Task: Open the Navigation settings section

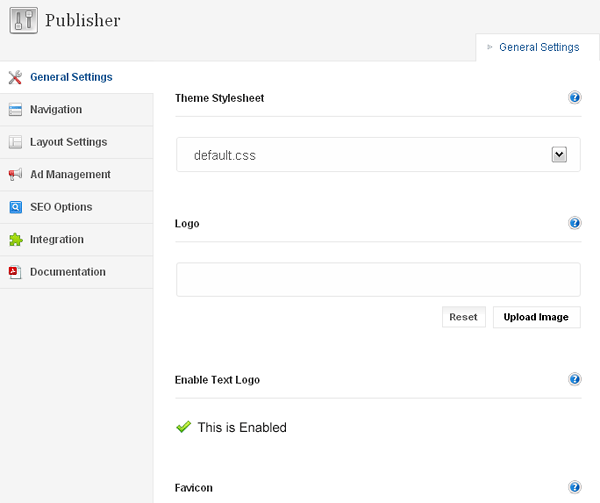Action: click(x=56, y=110)
